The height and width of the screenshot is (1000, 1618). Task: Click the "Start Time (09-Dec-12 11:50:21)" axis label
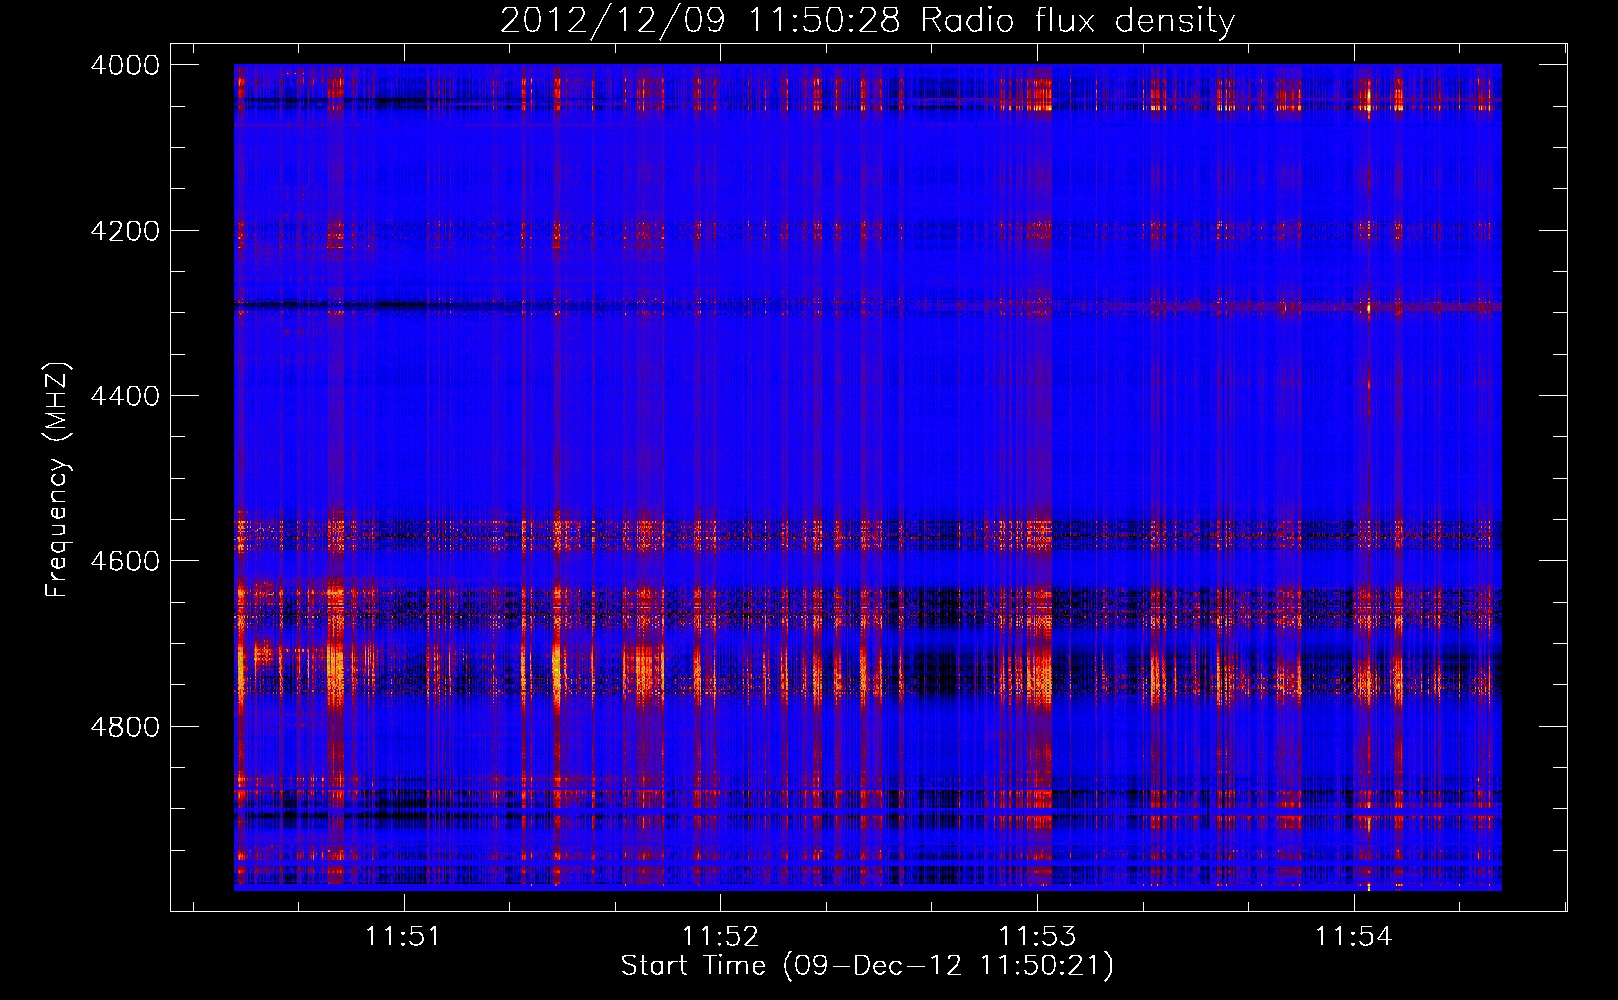coord(867,966)
